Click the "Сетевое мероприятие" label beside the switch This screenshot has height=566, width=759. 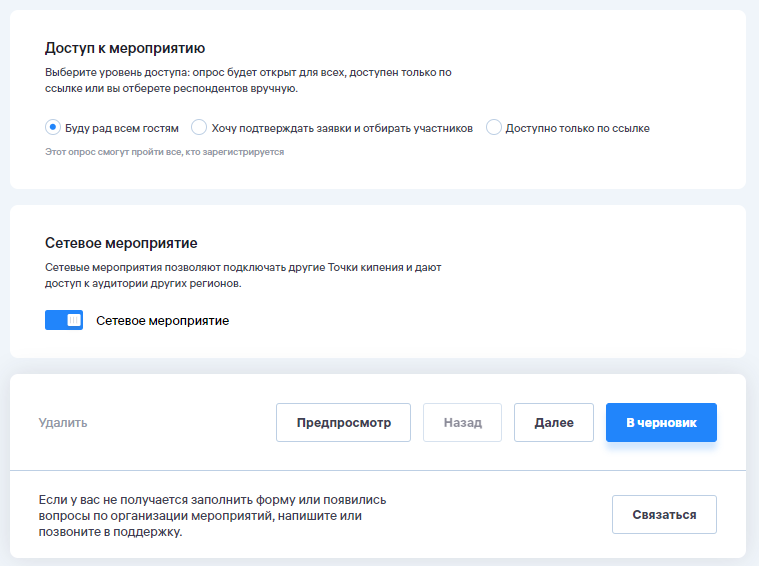click(x=162, y=321)
